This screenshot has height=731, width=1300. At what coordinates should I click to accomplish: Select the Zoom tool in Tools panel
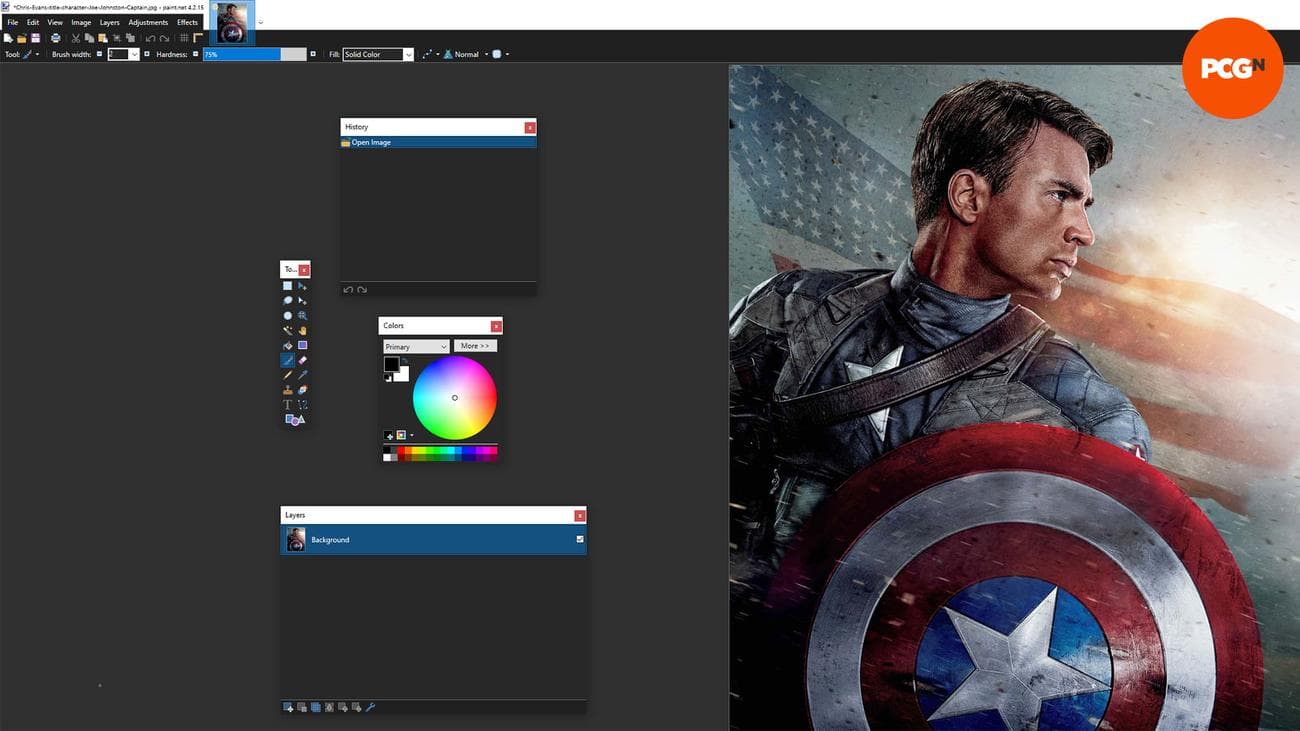[x=302, y=315]
